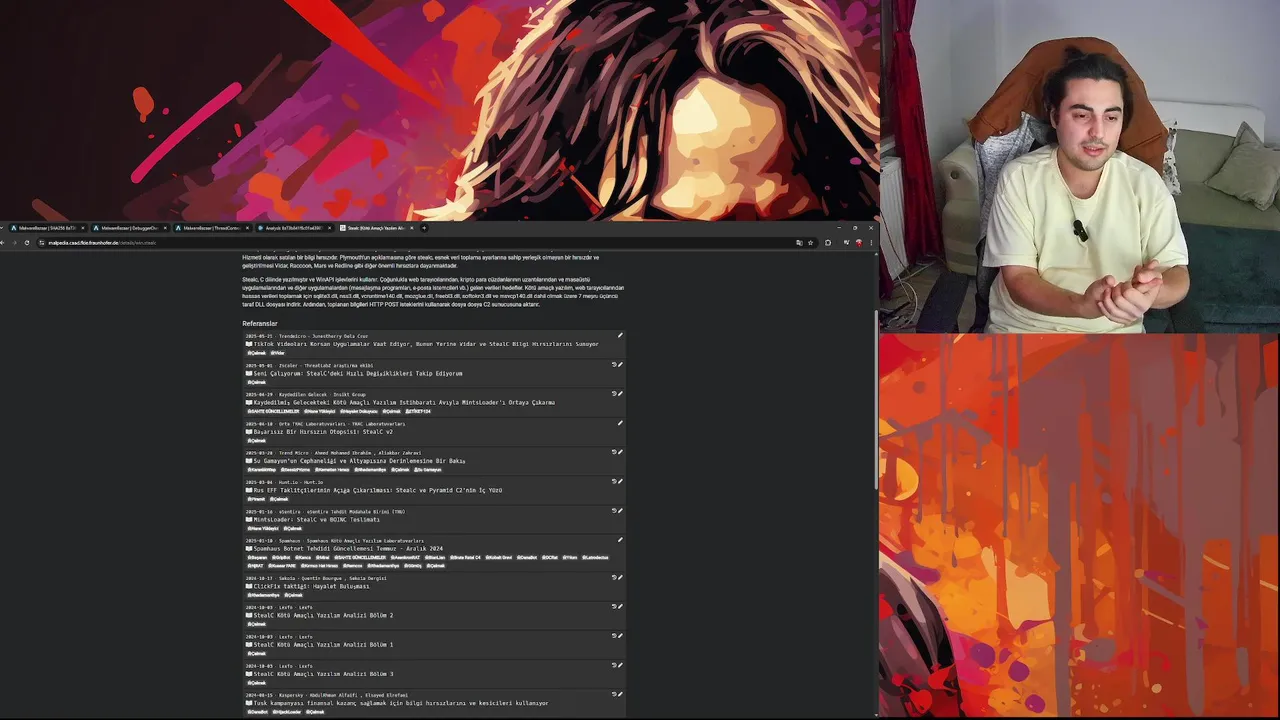Open Rus EFF Taklitçilerinin article link
This screenshot has height=720, width=1280.
378,490
